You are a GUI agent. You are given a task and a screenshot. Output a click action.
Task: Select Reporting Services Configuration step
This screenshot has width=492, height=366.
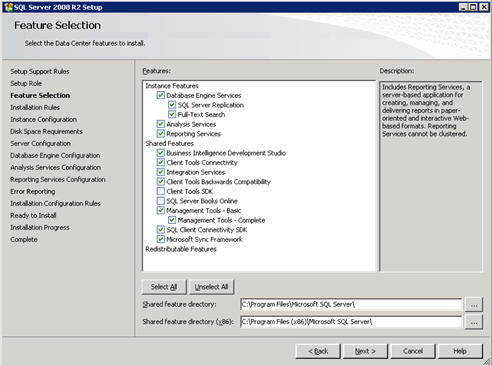(58, 179)
